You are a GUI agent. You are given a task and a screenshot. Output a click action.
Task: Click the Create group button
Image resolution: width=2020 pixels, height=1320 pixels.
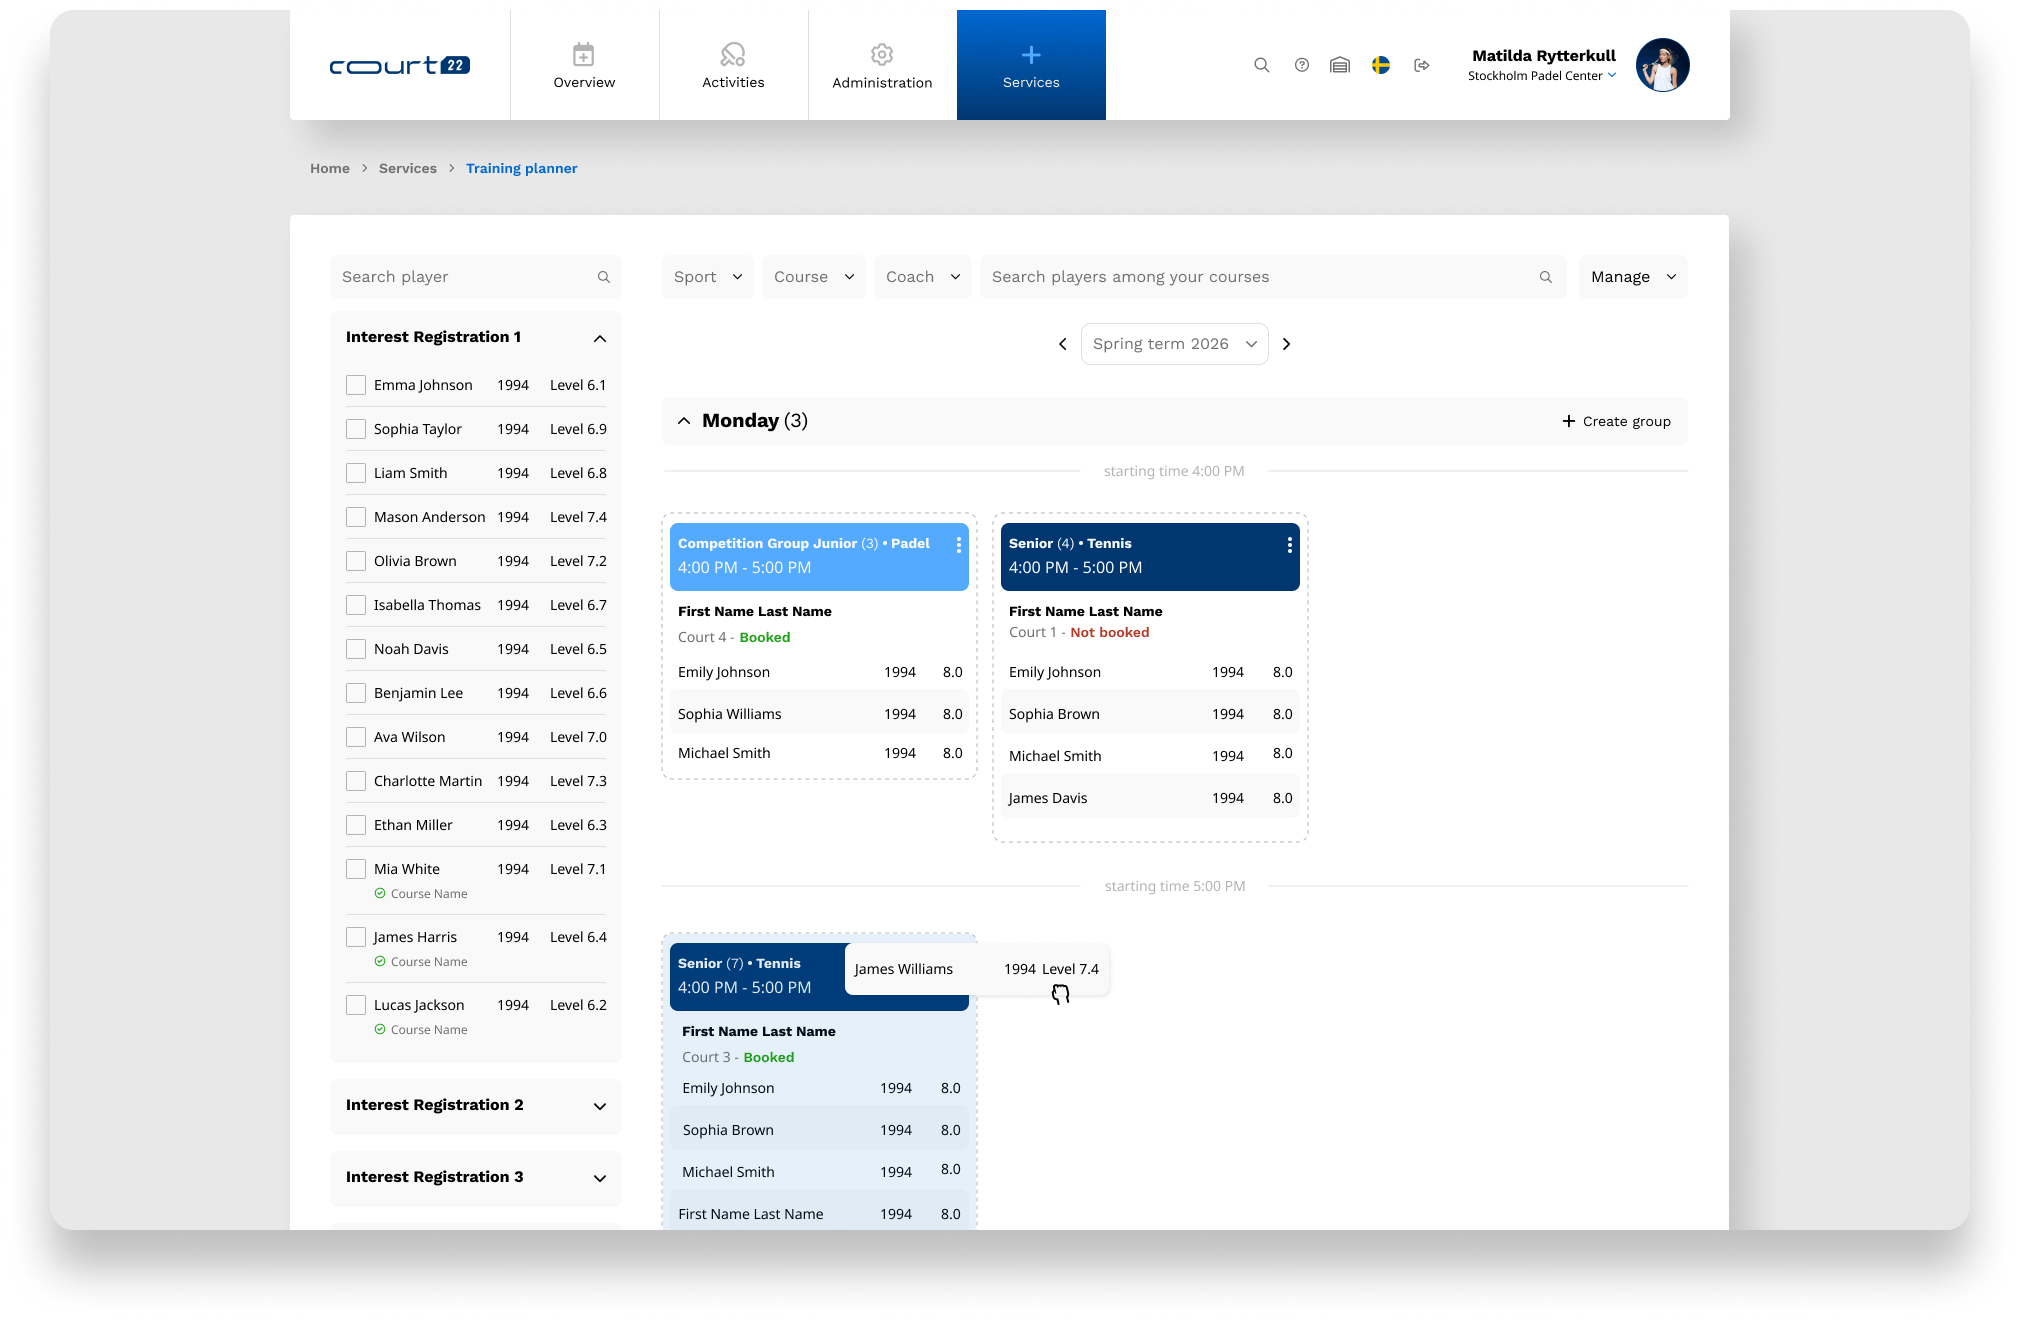(1616, 421)
